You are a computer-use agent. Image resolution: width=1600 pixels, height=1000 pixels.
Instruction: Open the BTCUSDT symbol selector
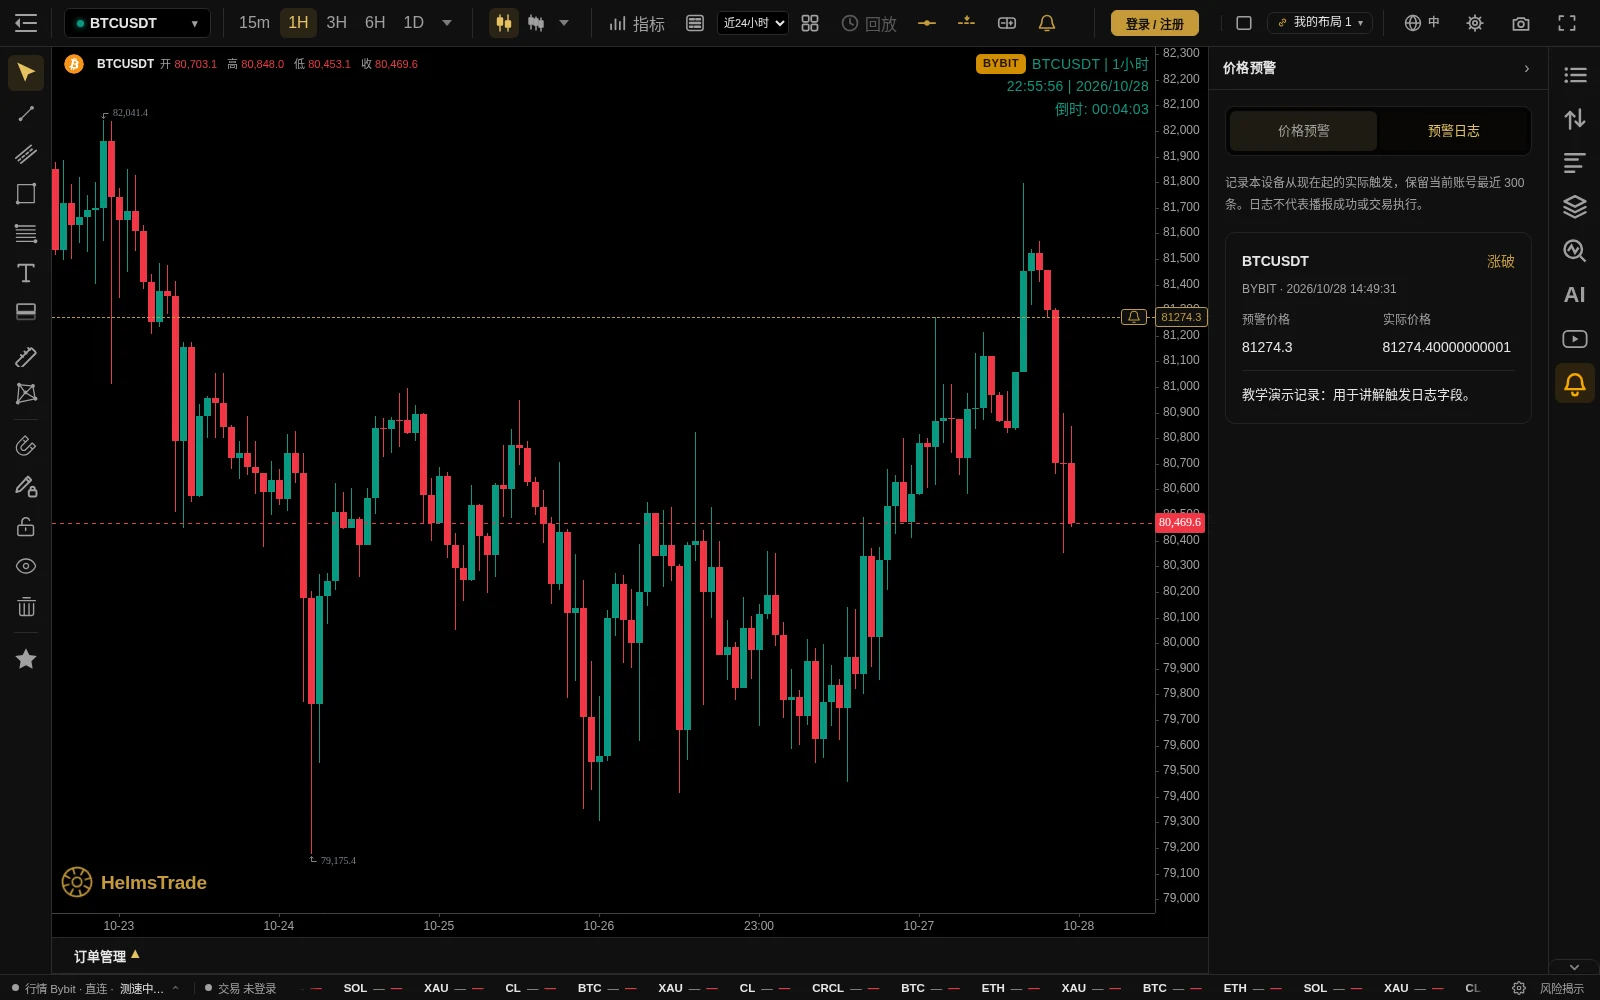point(137,23)
